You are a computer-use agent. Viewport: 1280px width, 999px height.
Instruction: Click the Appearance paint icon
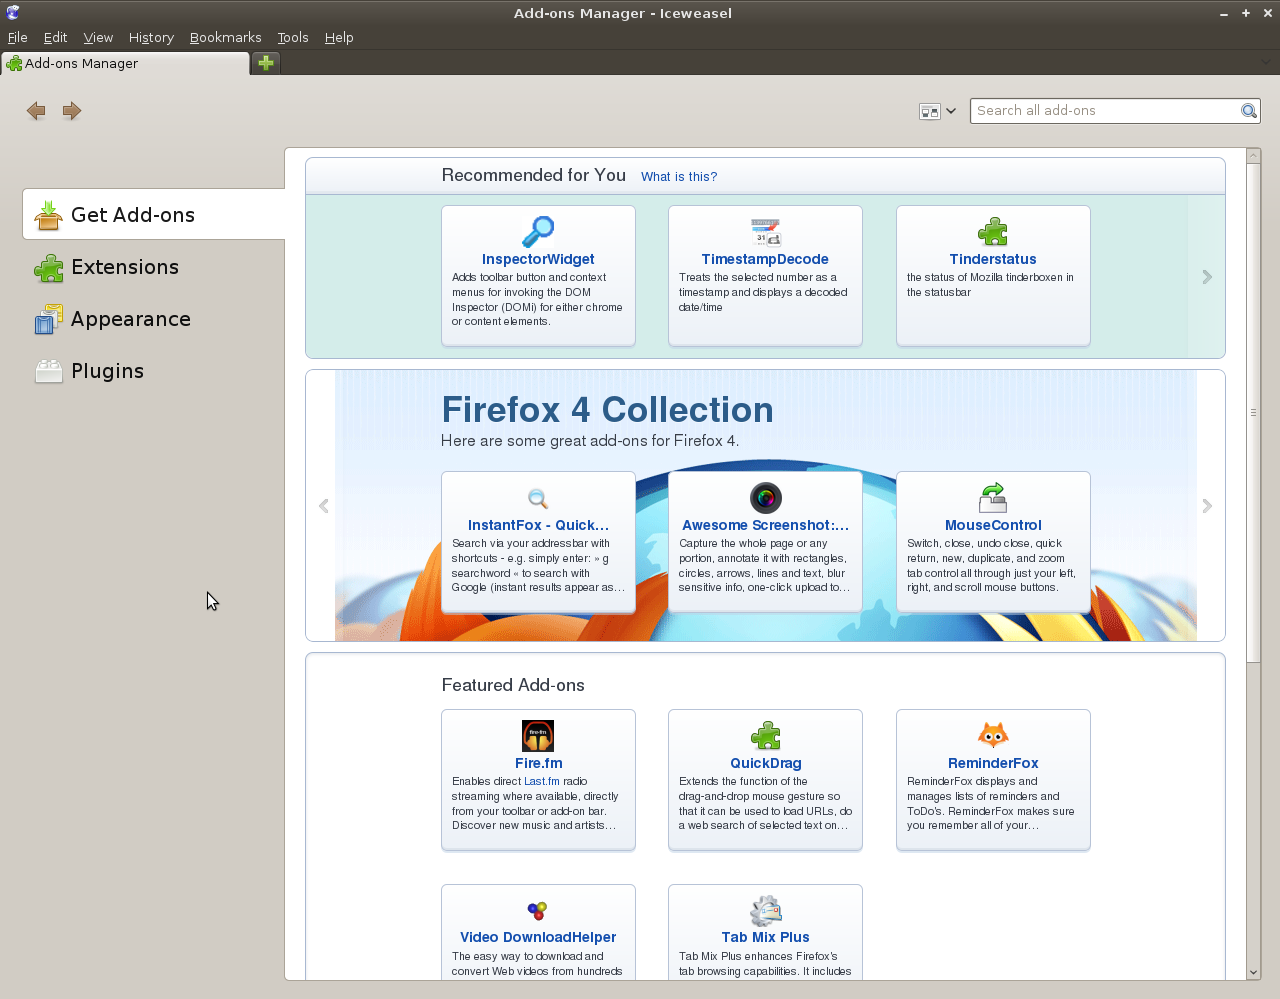pyautogui.click(x=48, y=319)
